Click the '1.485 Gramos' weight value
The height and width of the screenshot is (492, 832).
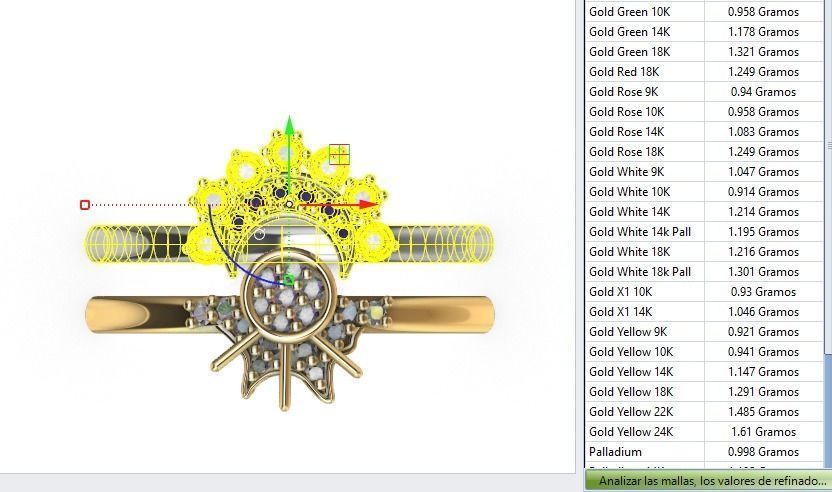point(763,412)
